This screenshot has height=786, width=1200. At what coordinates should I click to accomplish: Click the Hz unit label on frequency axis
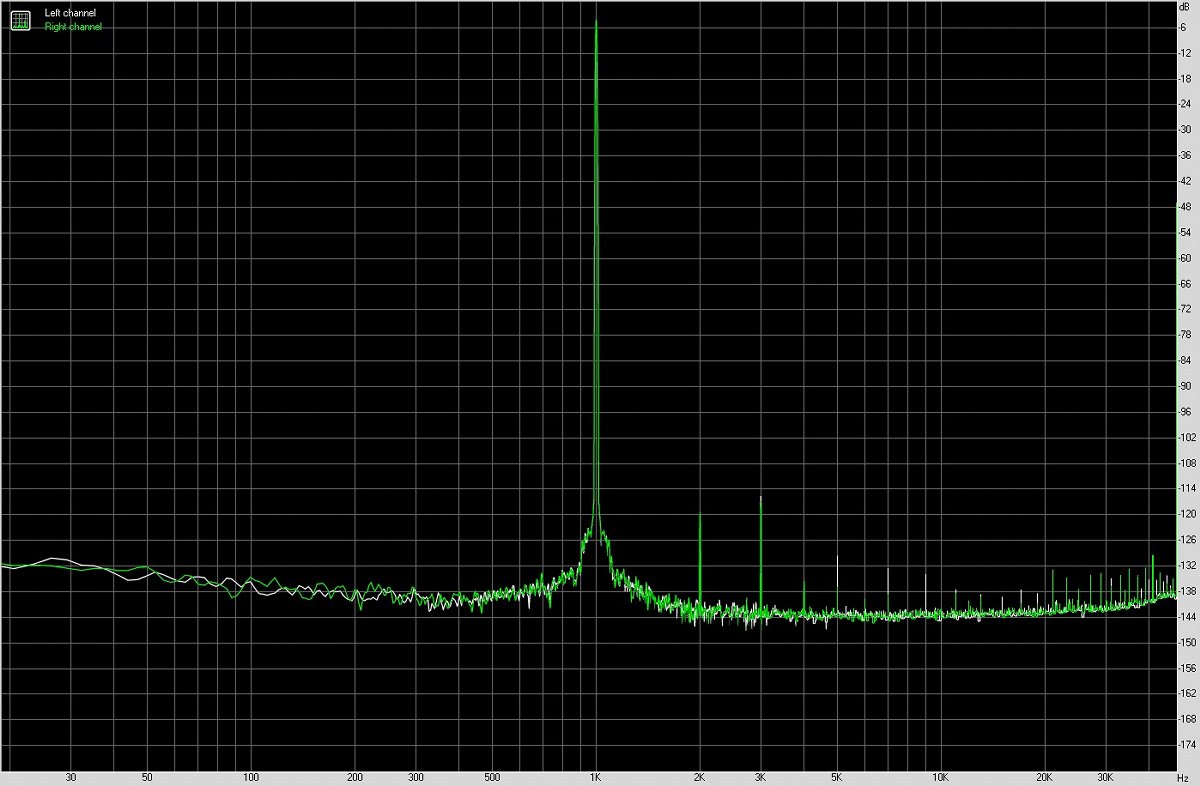1184,776
